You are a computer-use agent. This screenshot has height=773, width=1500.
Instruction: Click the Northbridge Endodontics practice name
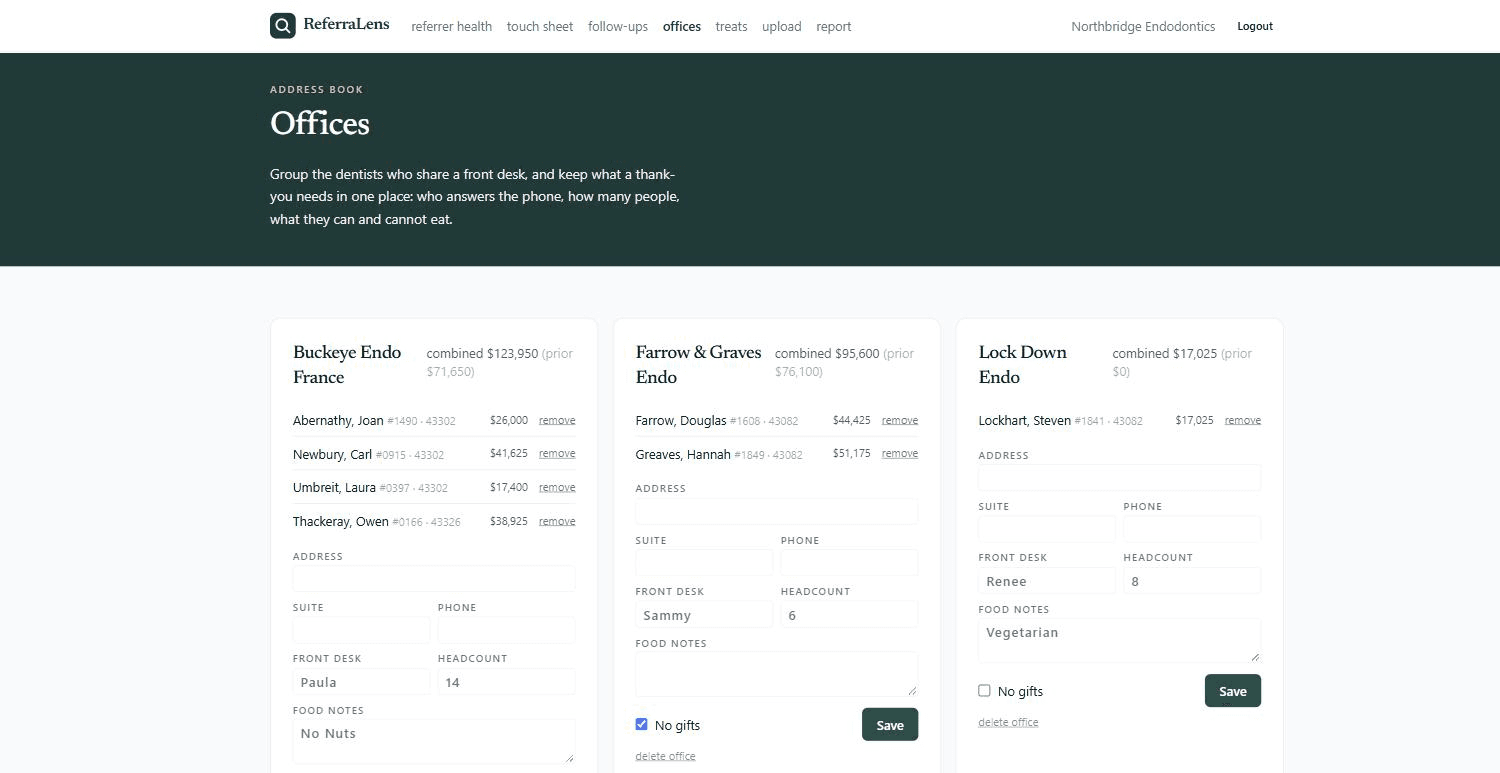point(1143,27)
